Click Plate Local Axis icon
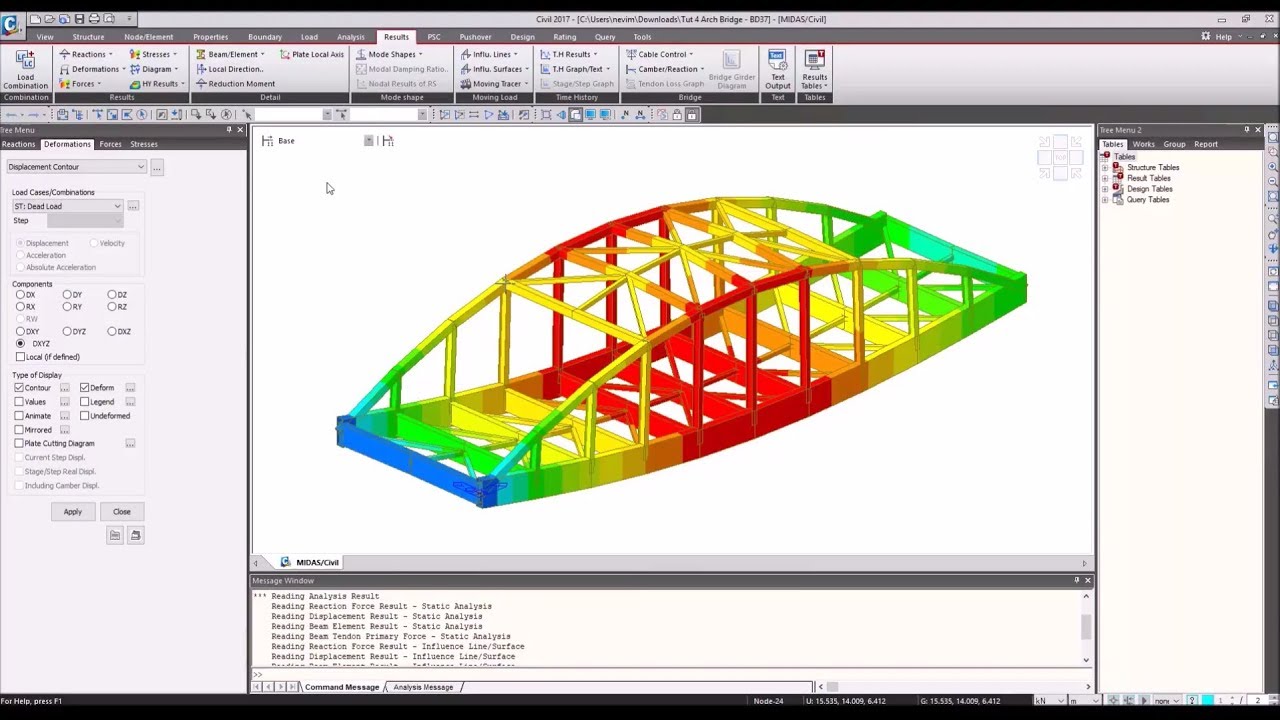 point(312,54)
